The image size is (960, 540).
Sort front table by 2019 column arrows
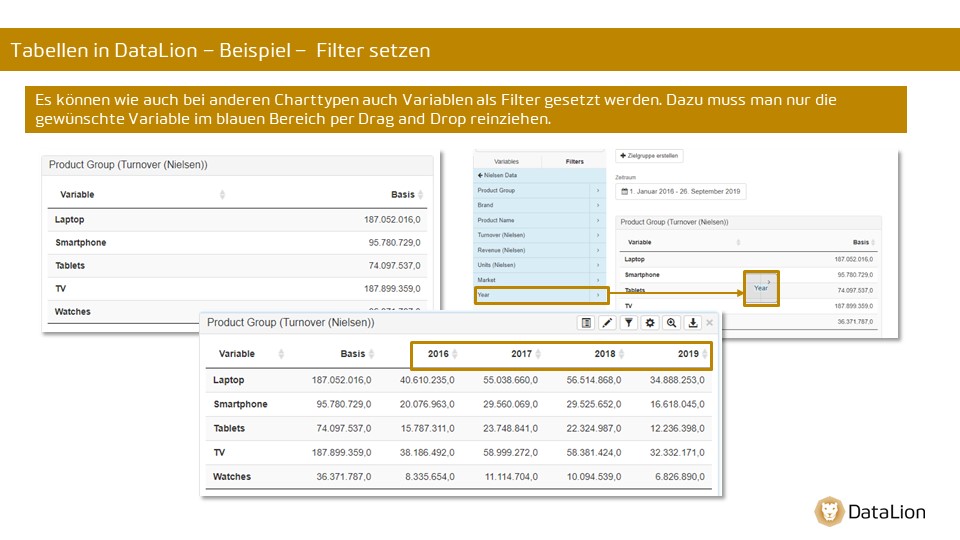(705, 354)
